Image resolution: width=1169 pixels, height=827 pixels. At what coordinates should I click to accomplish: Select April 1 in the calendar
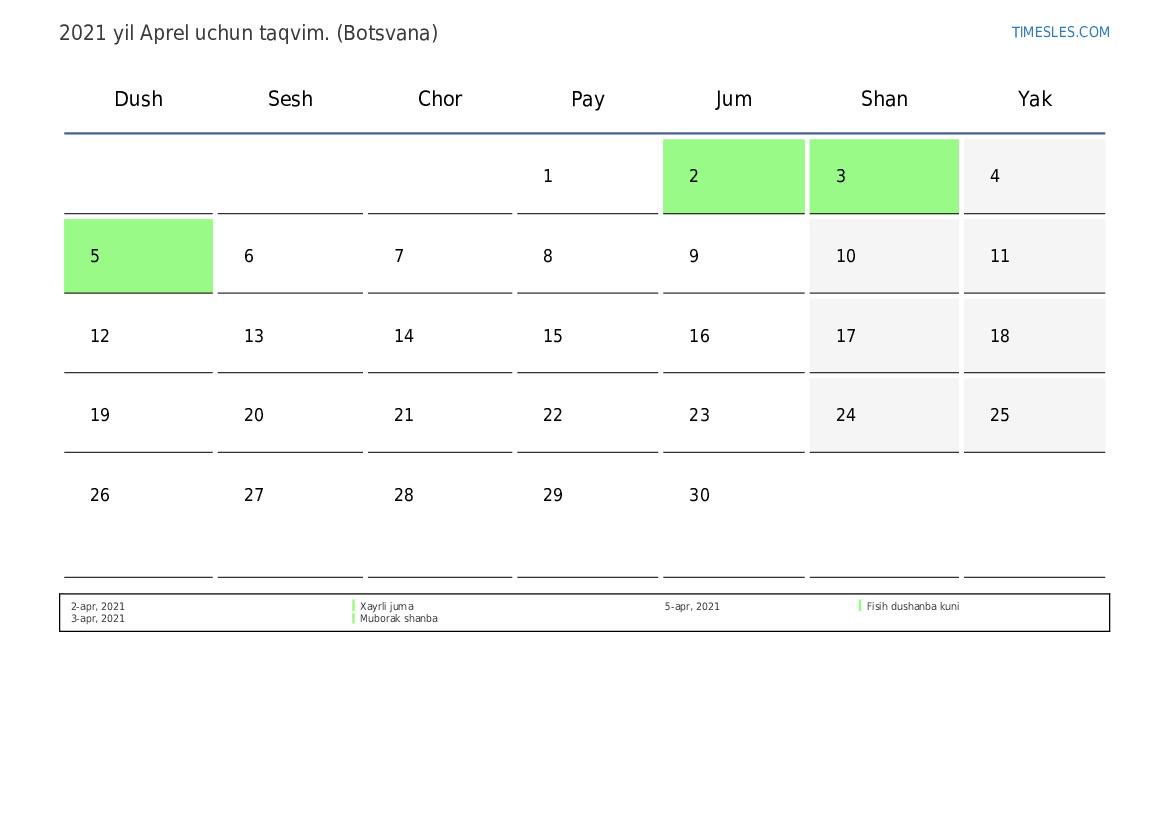587,176
